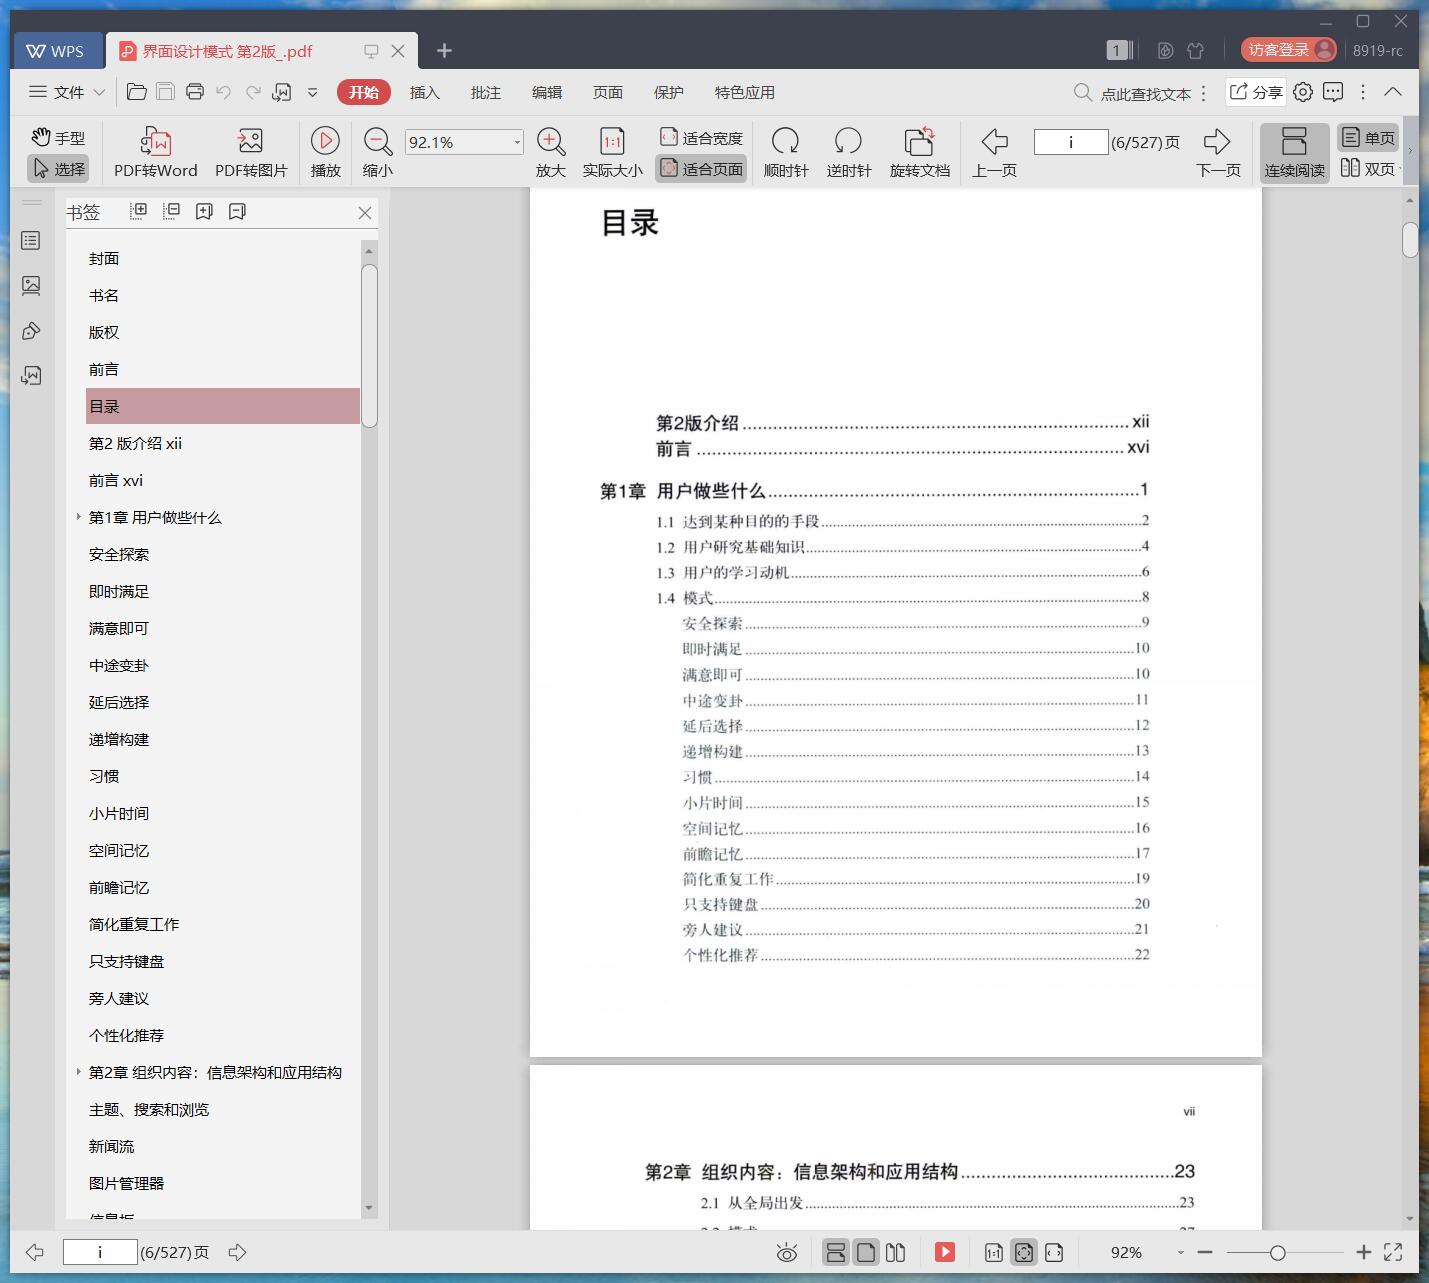Switch to the WPS home tab
The width and height of the screenshot is (1429, 1283).
click(57, 51)
